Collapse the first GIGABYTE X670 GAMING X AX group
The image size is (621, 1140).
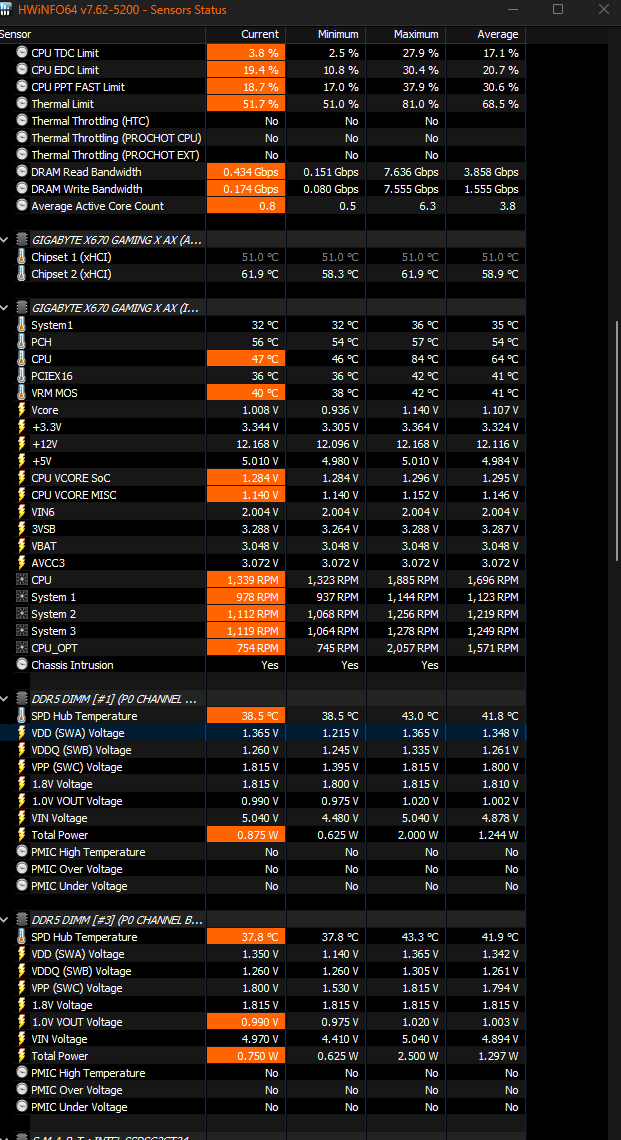4,239
